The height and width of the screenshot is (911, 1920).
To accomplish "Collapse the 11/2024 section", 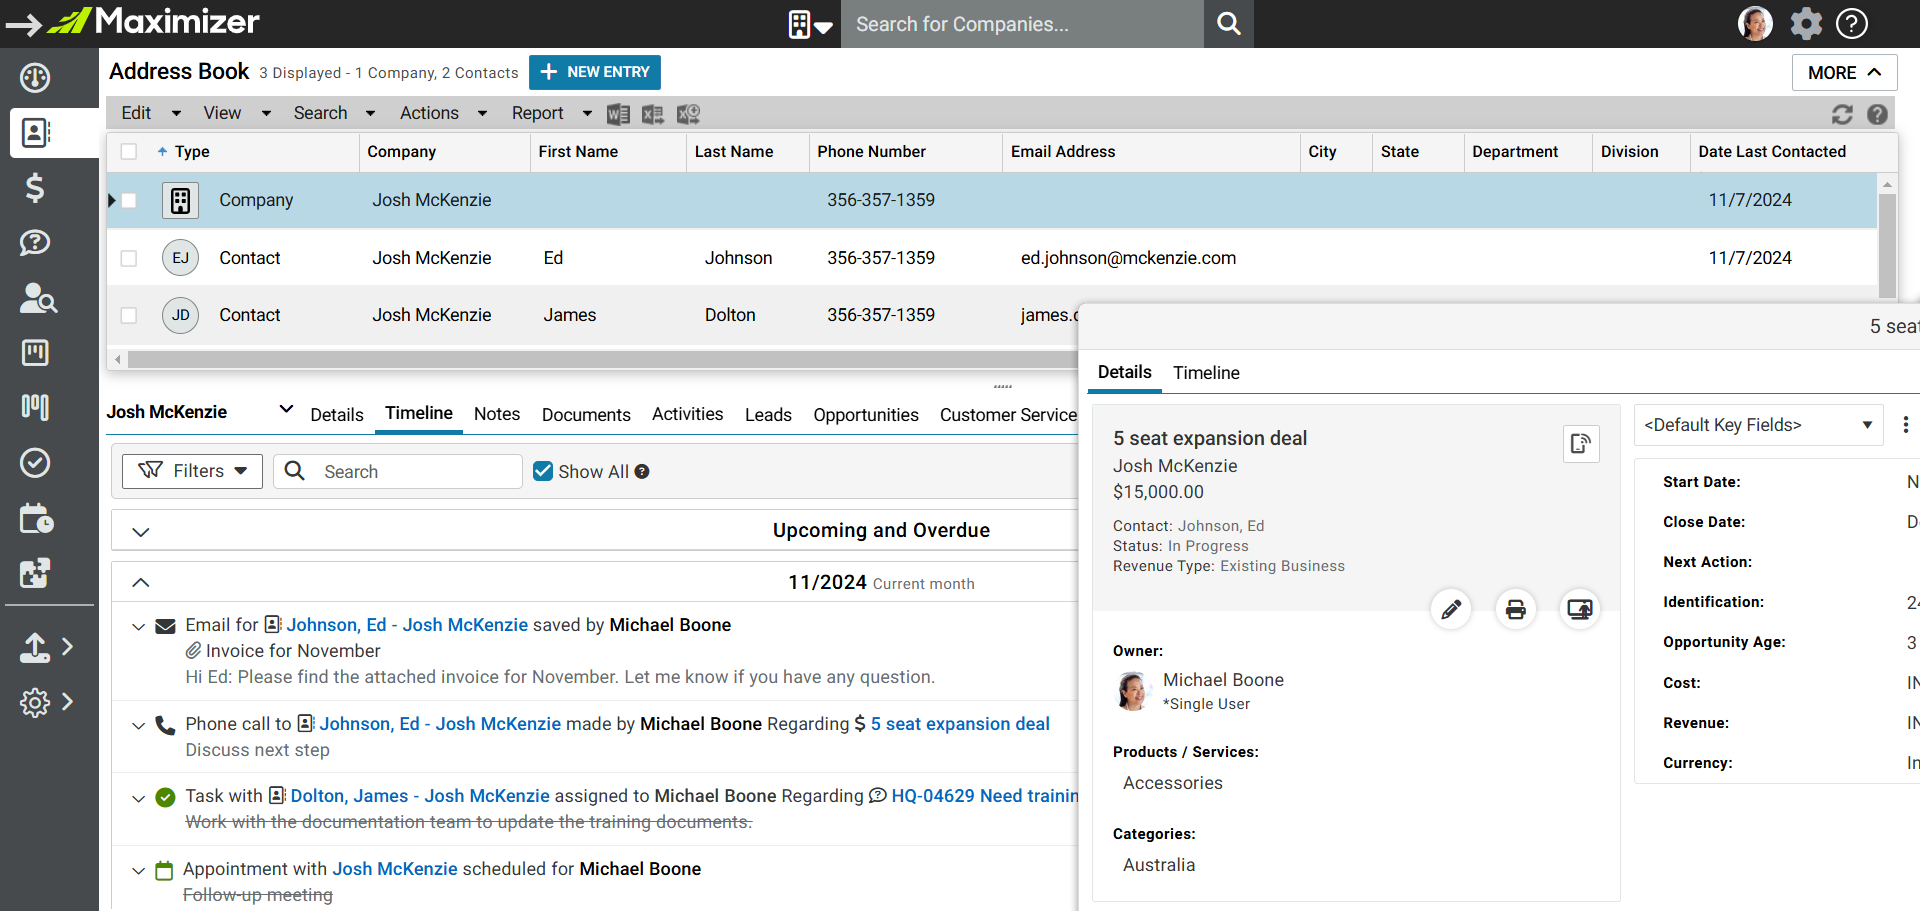I will coord(141,582).
